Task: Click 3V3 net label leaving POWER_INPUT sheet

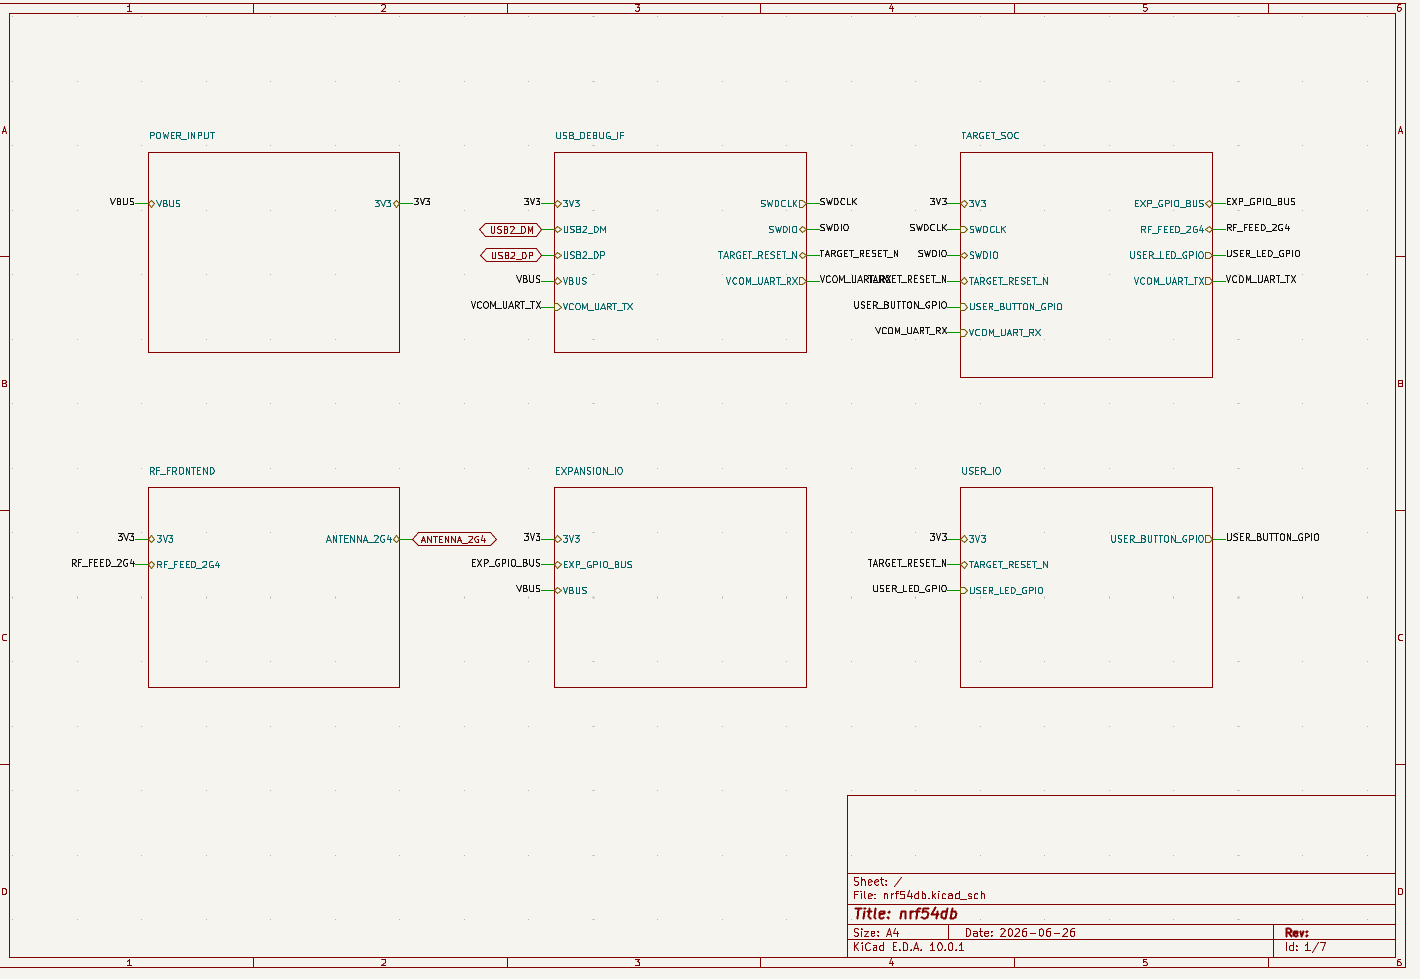Action: [x=422, y=202]
